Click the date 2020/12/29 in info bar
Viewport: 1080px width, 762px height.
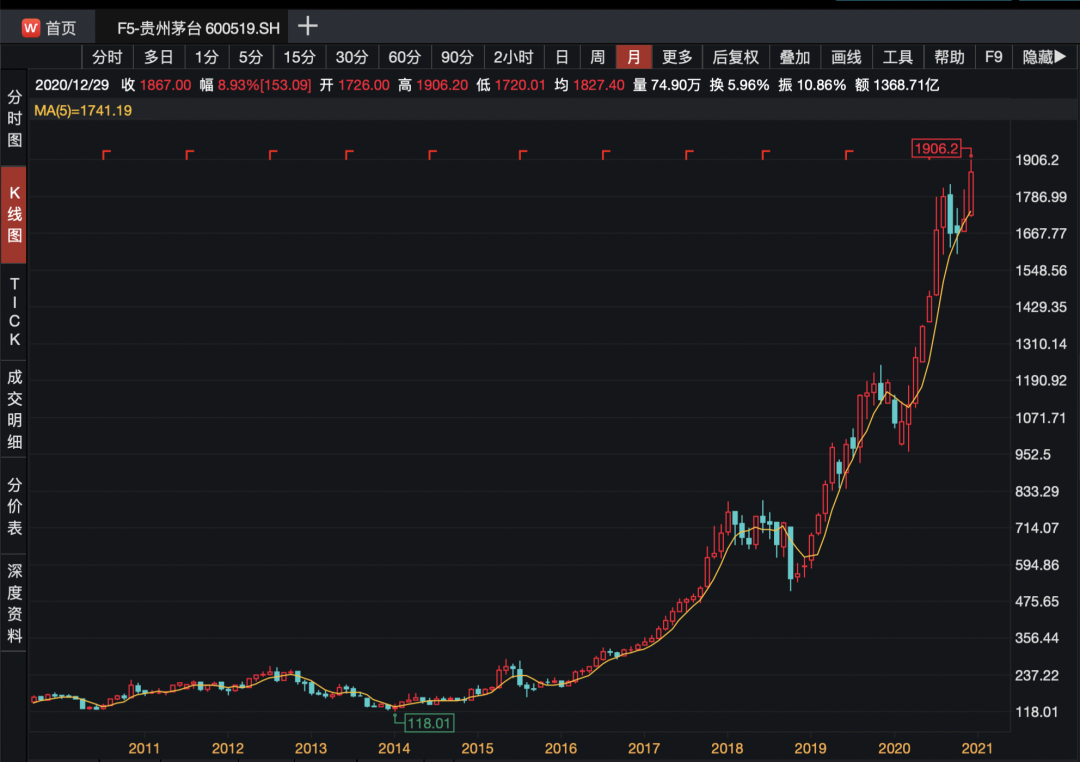click(72, 85)
